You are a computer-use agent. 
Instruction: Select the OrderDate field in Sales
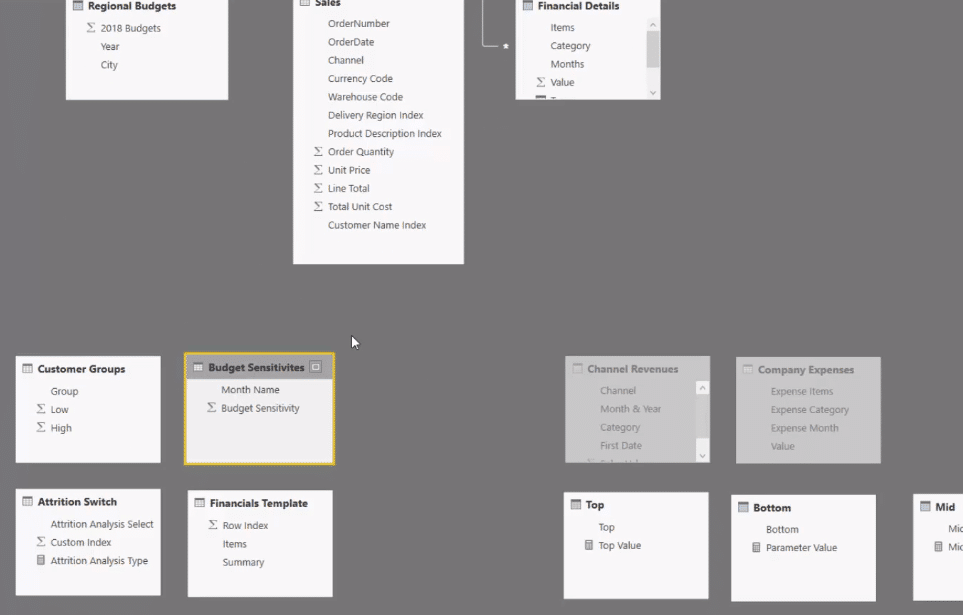351,42
